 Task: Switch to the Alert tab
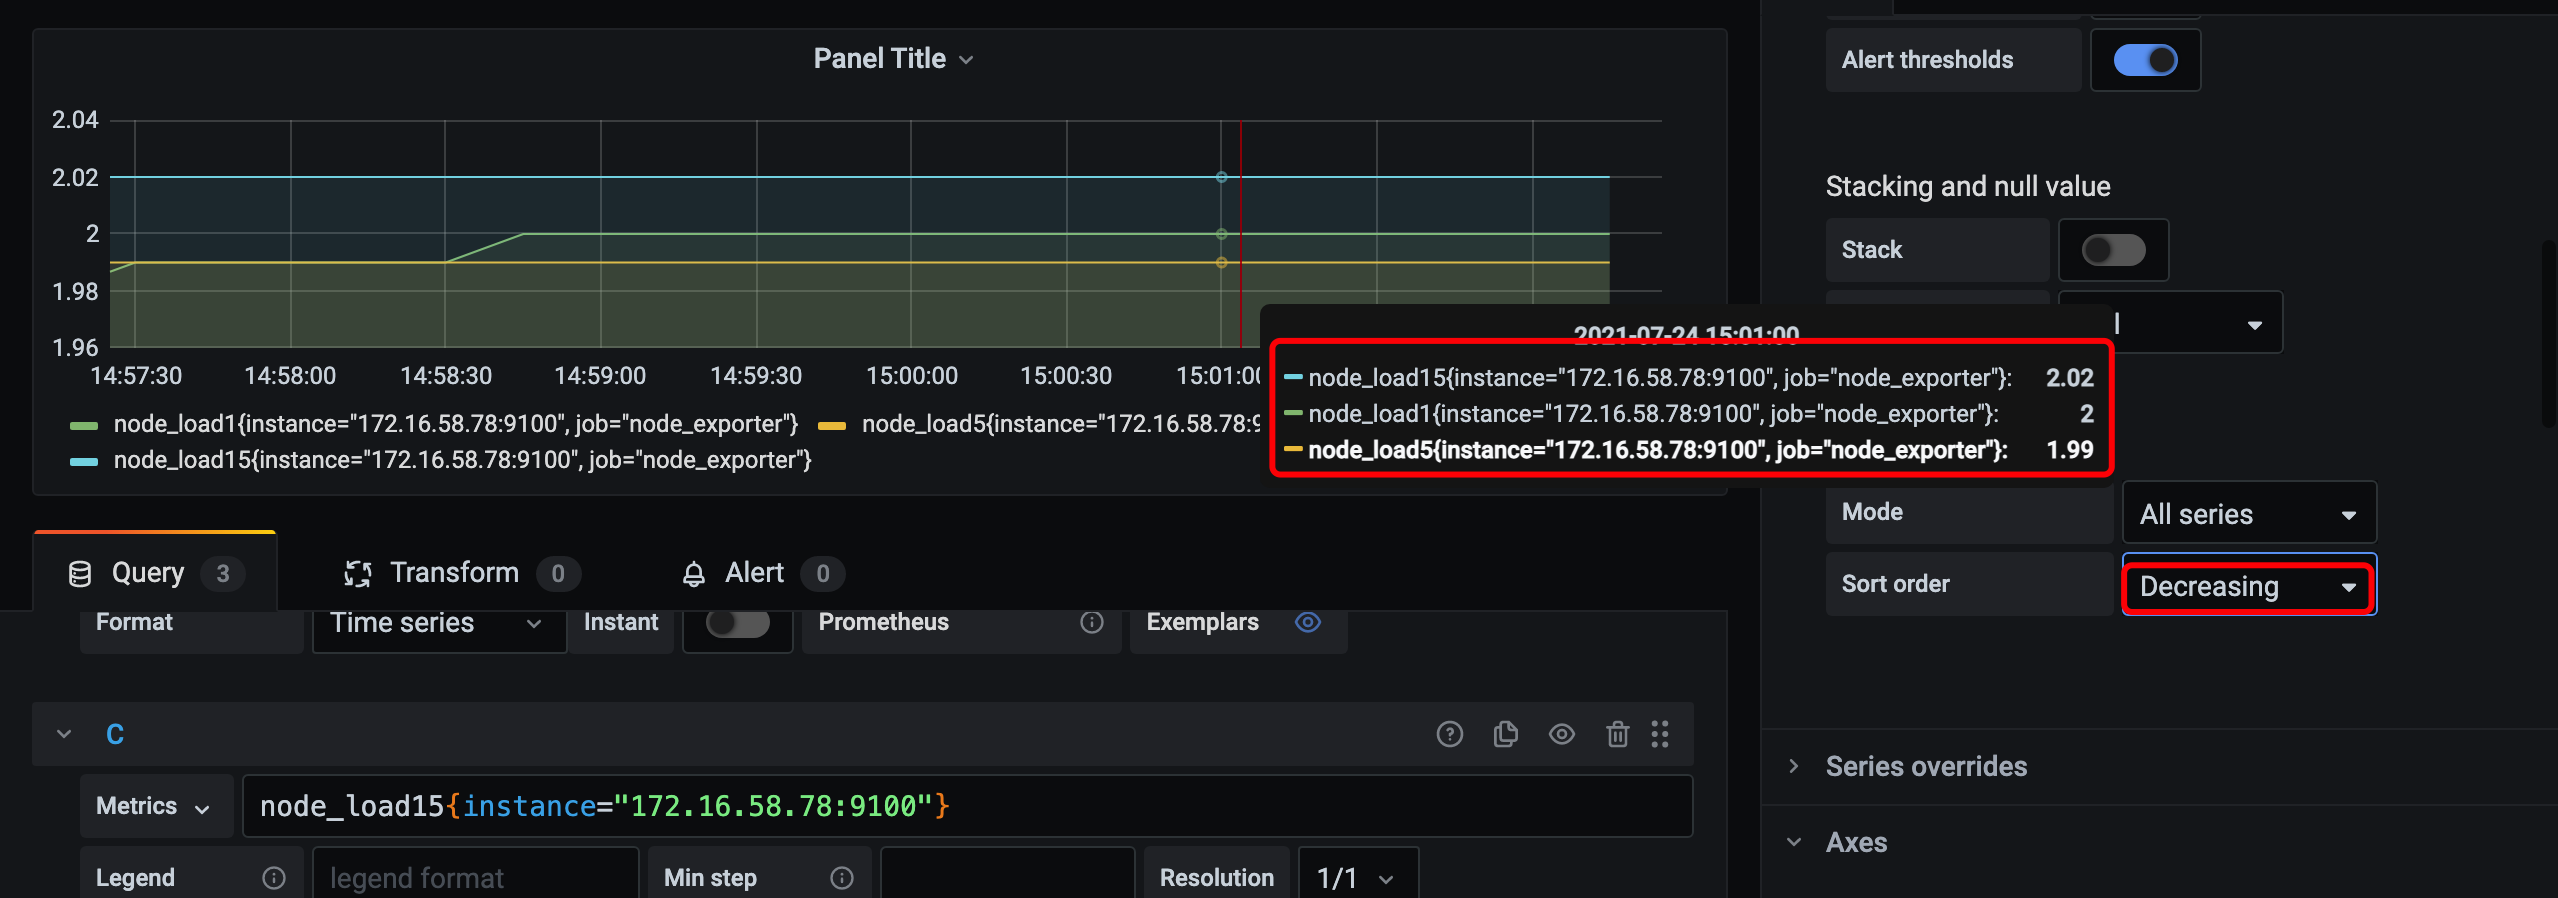coord(763,573)
